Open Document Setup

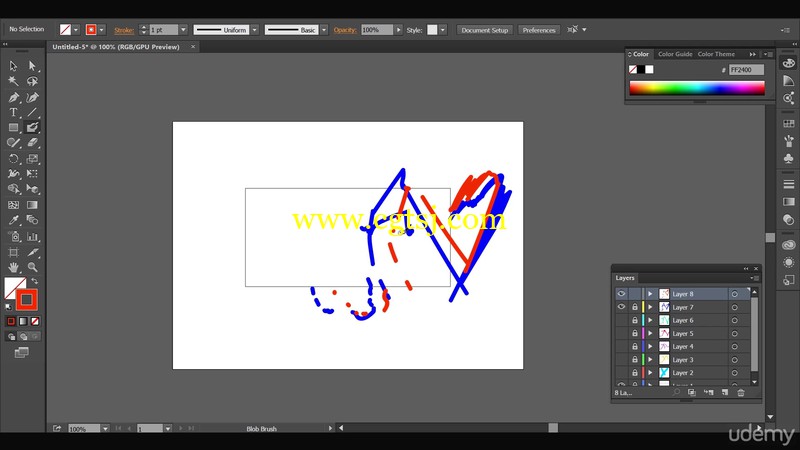(x=485, y=30)
